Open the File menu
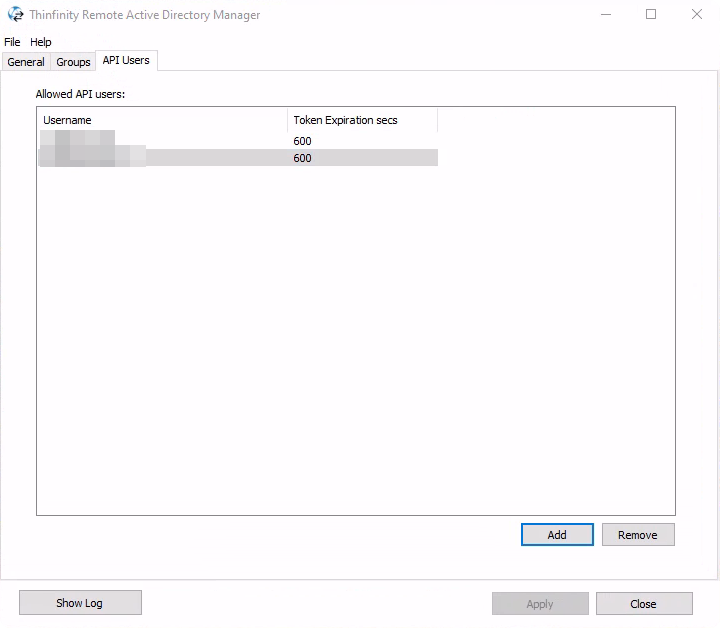 tap(12, 42)
